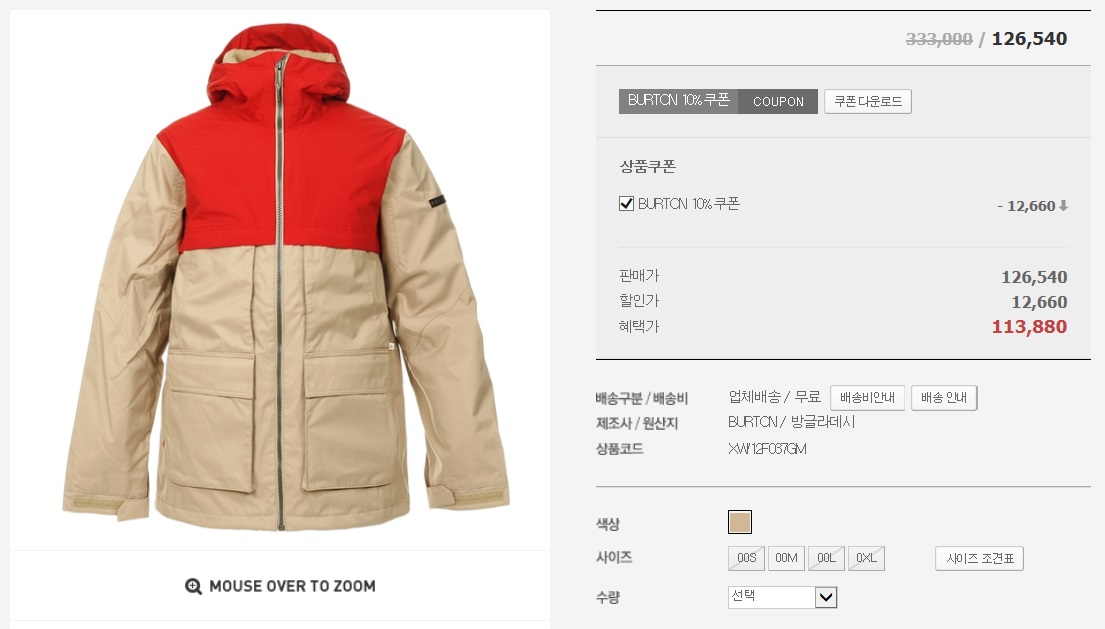Click the product code XW12F037GM
This screenshot has height=629, width=1105.
coord(767,449)
